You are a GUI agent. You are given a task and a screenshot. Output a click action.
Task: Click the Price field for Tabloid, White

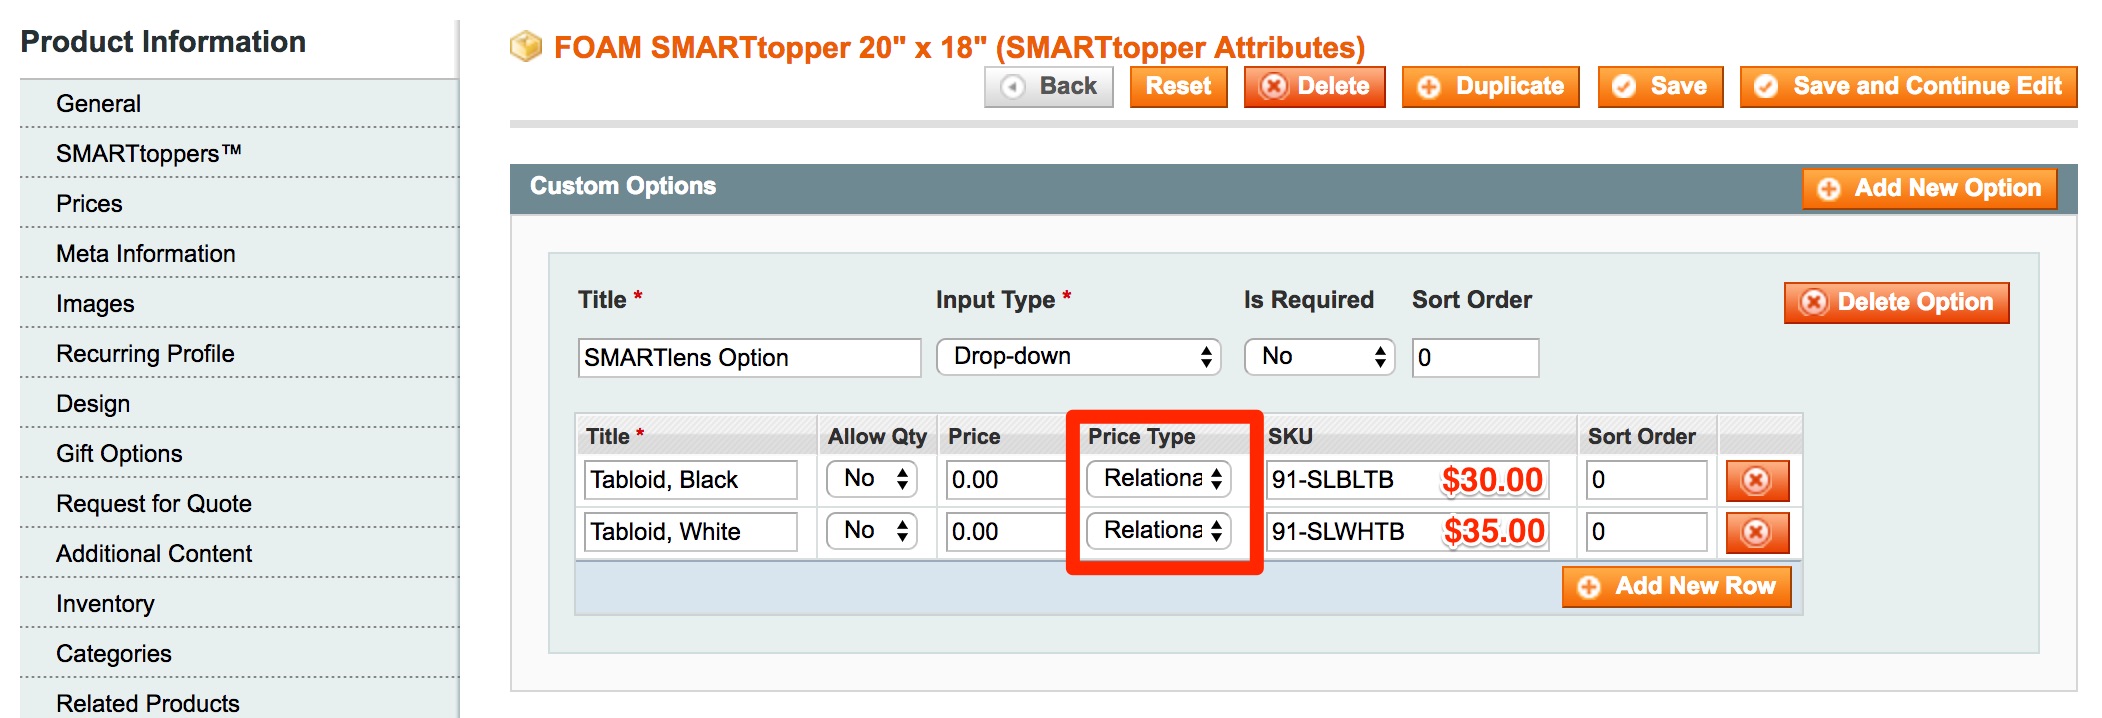pyautogui.click(x=1007, y=532)
